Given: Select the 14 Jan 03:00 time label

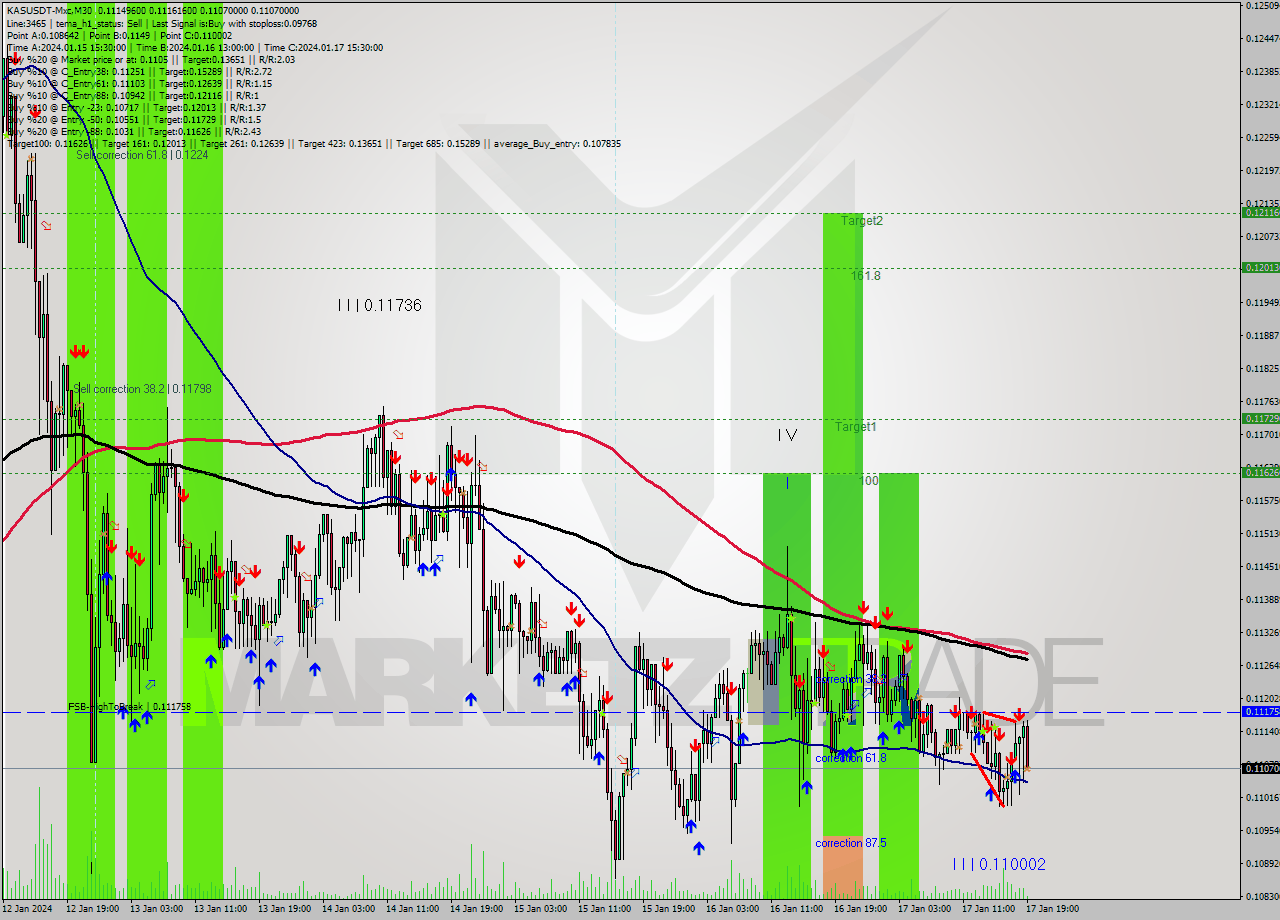Looking at the screenshot, I should tap(350, 909).
